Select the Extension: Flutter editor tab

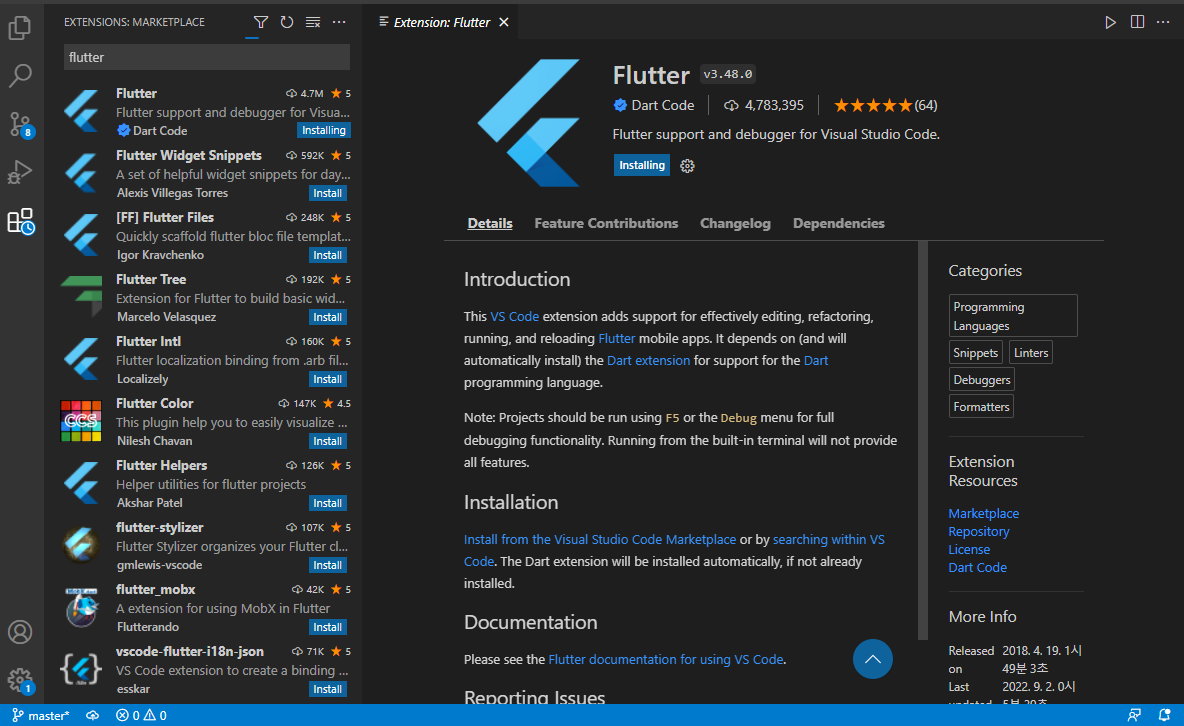(442, 22)
